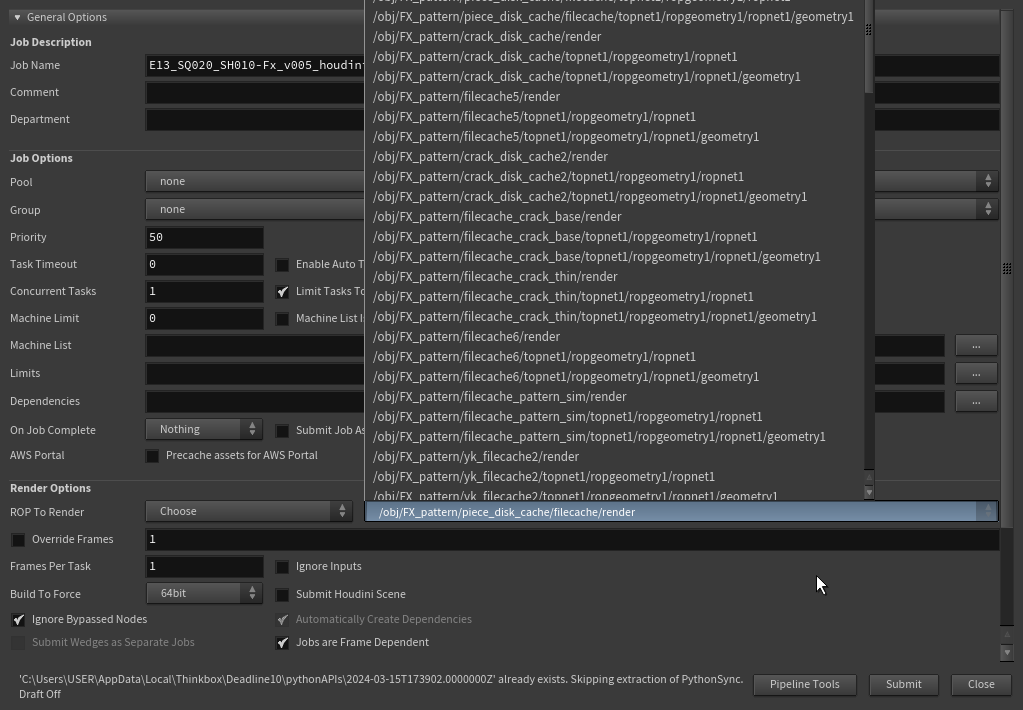Click the Department input field
Viewport: 1023px width, 710px height.
572,119
